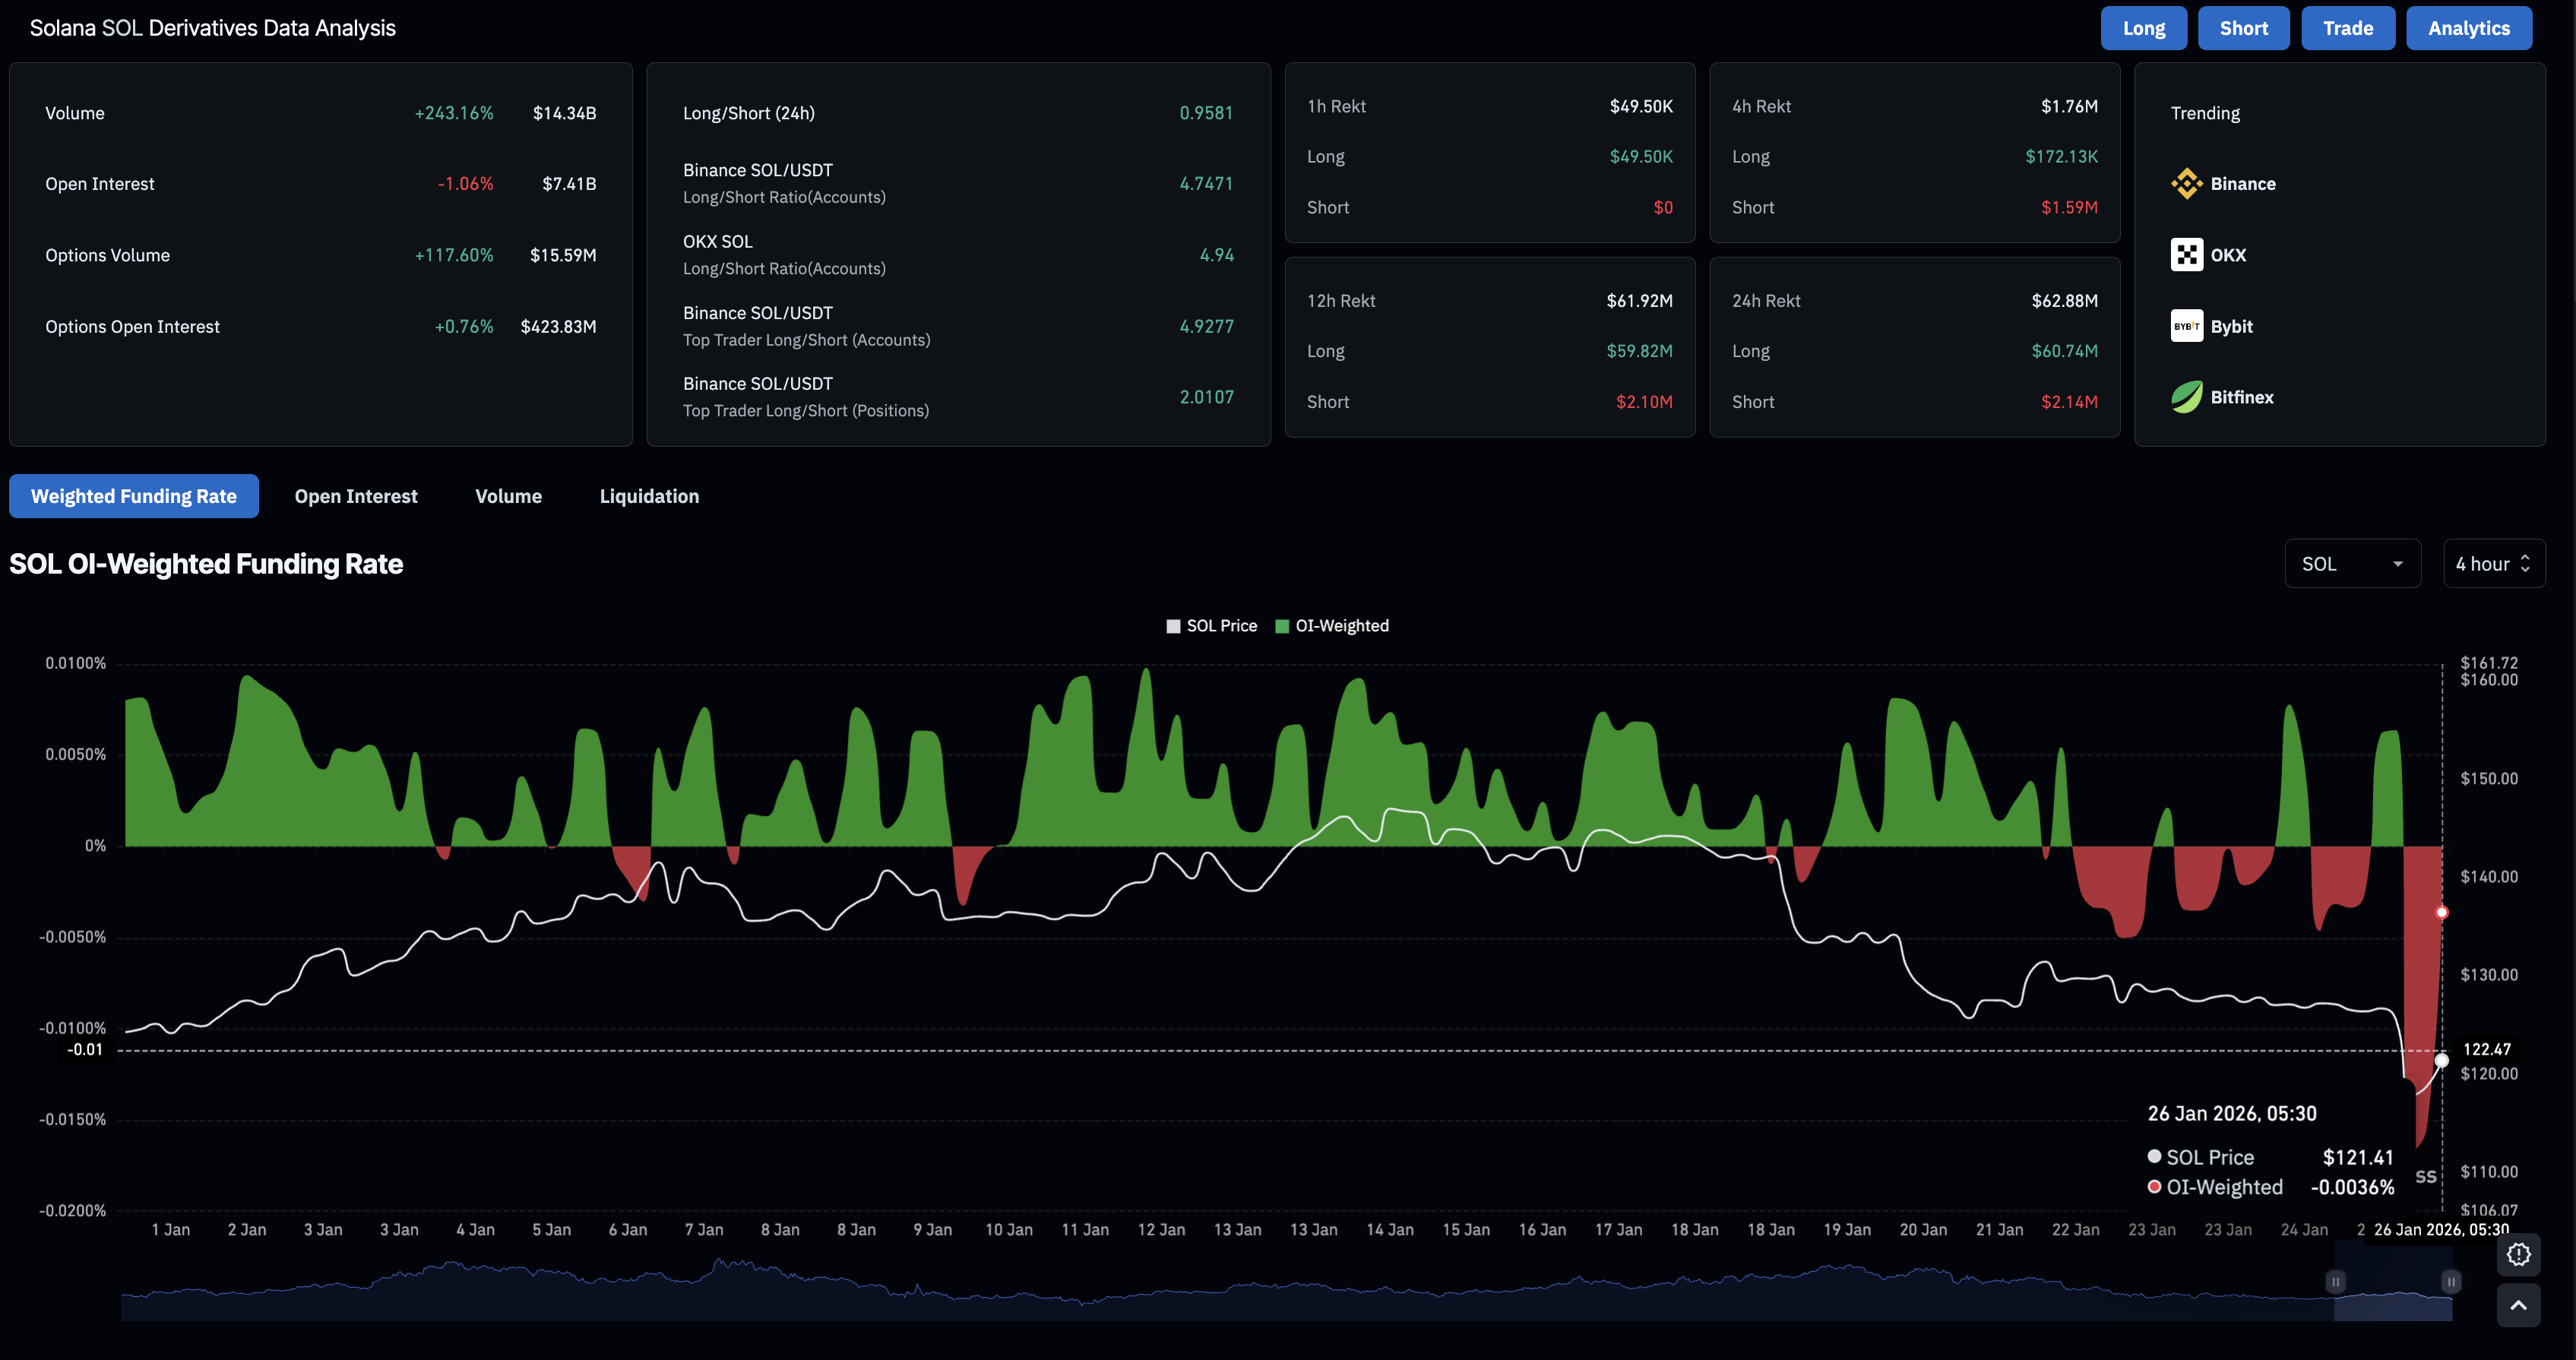Click the Bitfinex leaf logo icon

(2186, 397)
